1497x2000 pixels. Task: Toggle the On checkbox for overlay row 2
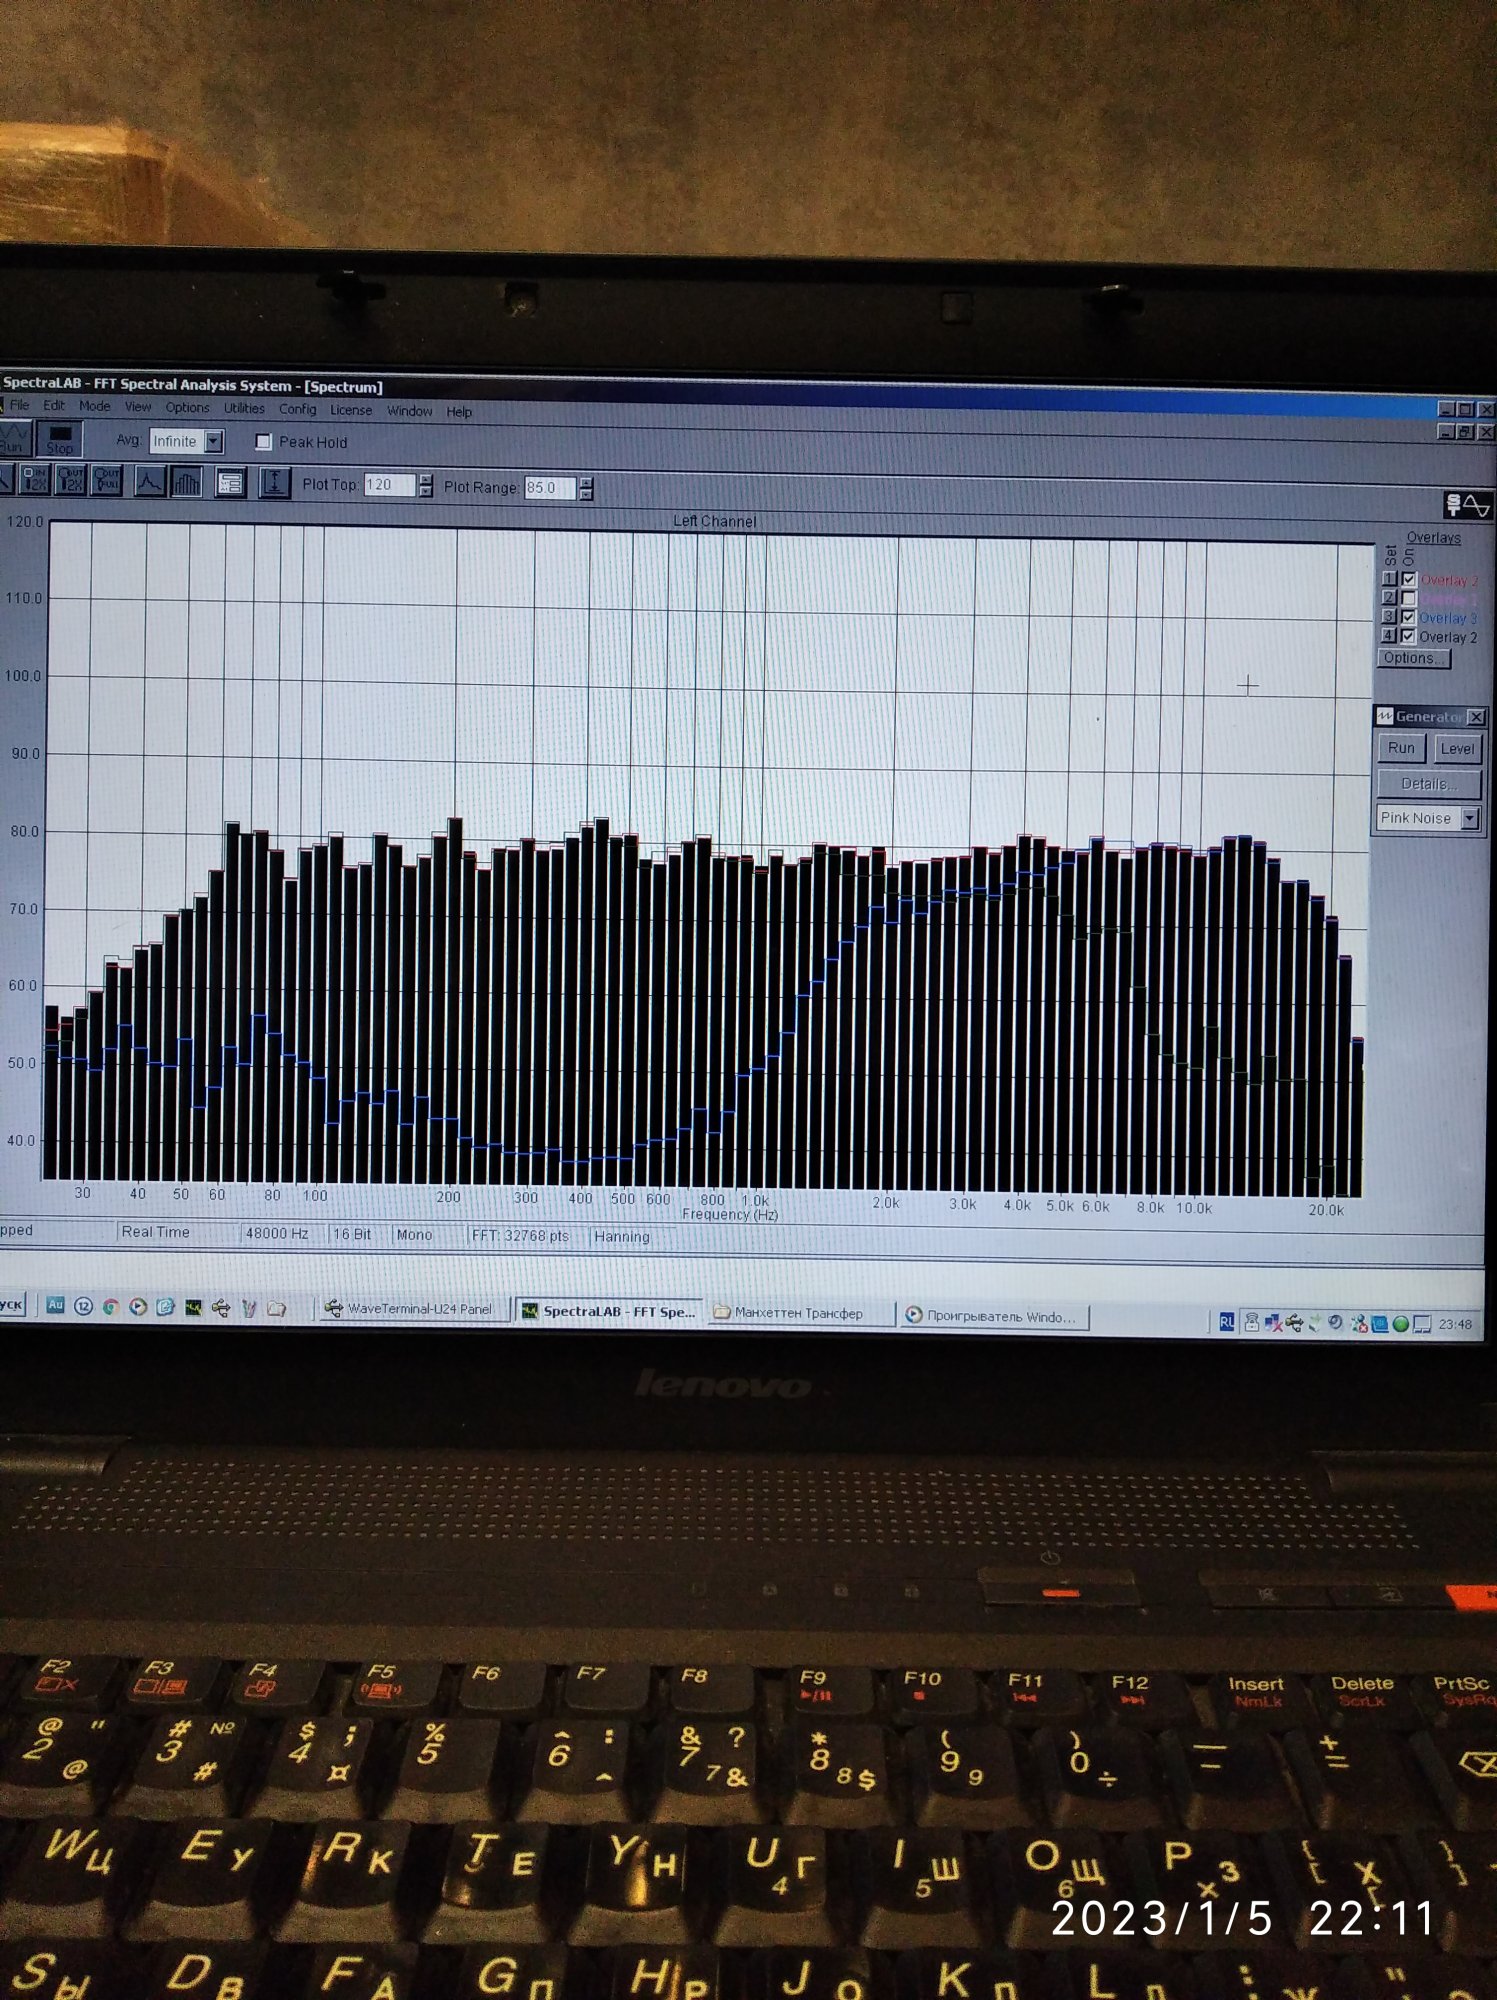(1409, 598)
